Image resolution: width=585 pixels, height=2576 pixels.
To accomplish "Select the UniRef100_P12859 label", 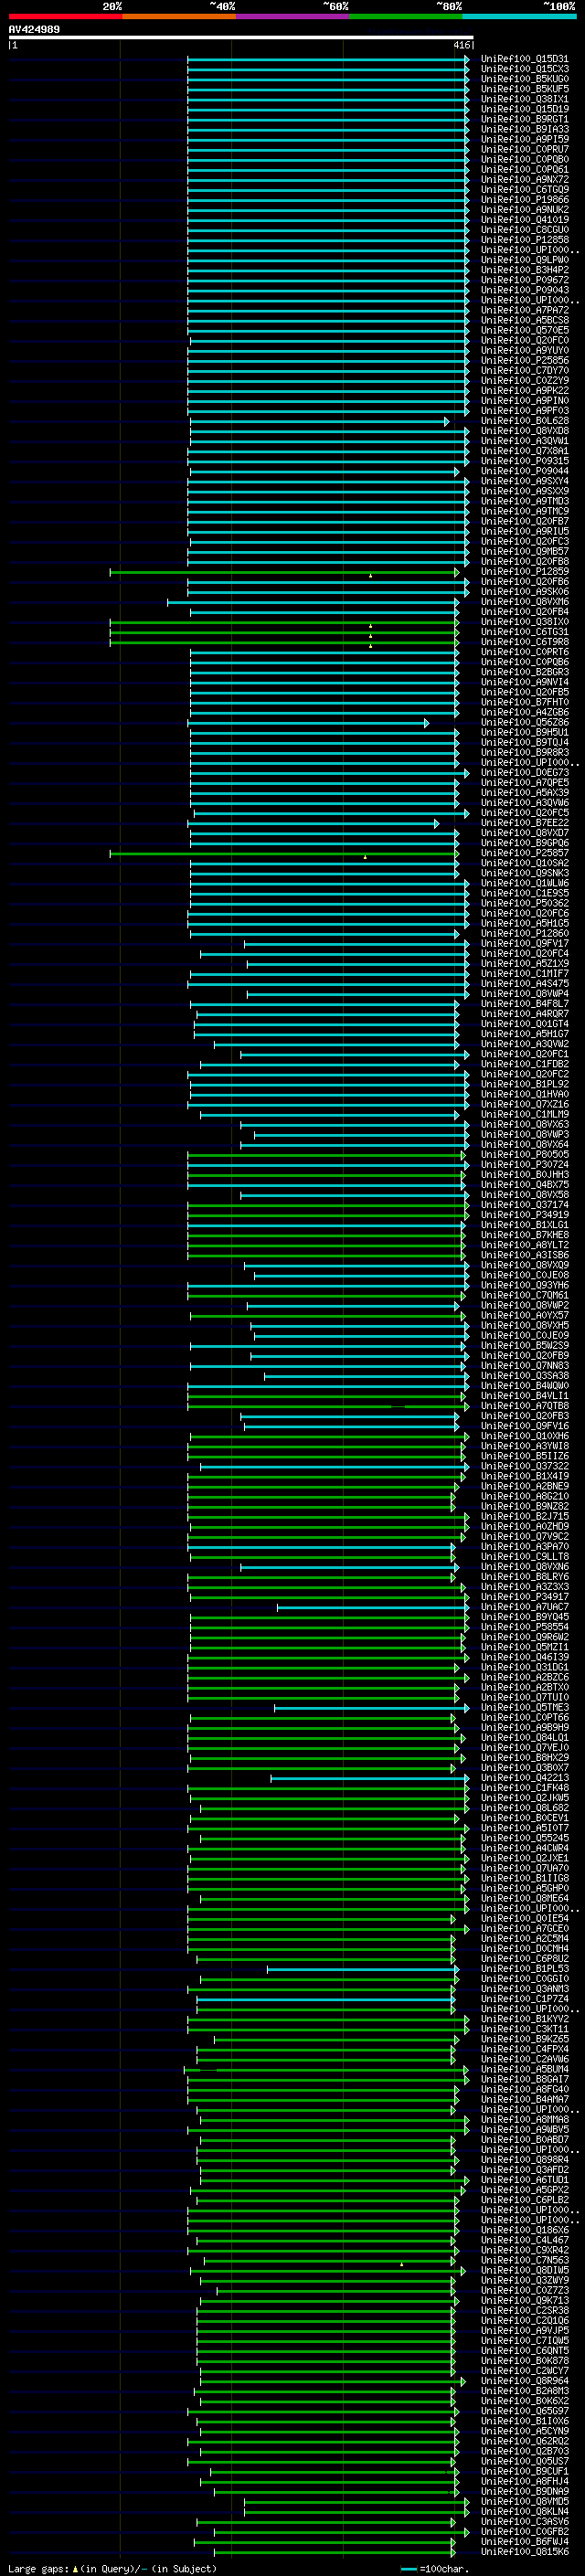I will click(525, 571).
